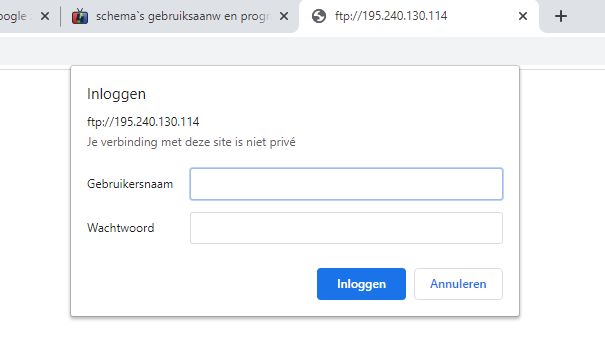605x360 pixels.
Task: Close the ftp://195.240.130.114 tab
Action: (523, 16)
